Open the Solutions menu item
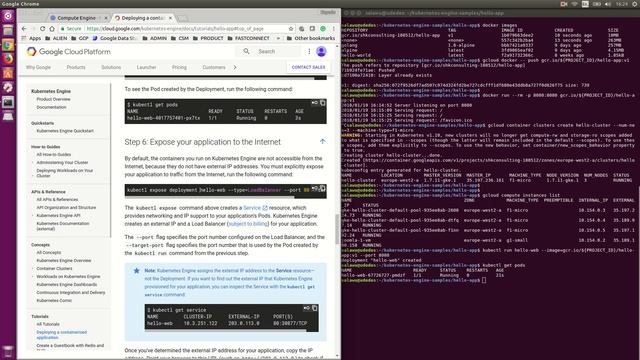The width and height of the screenshot is (640, 360). click(111, 67)
